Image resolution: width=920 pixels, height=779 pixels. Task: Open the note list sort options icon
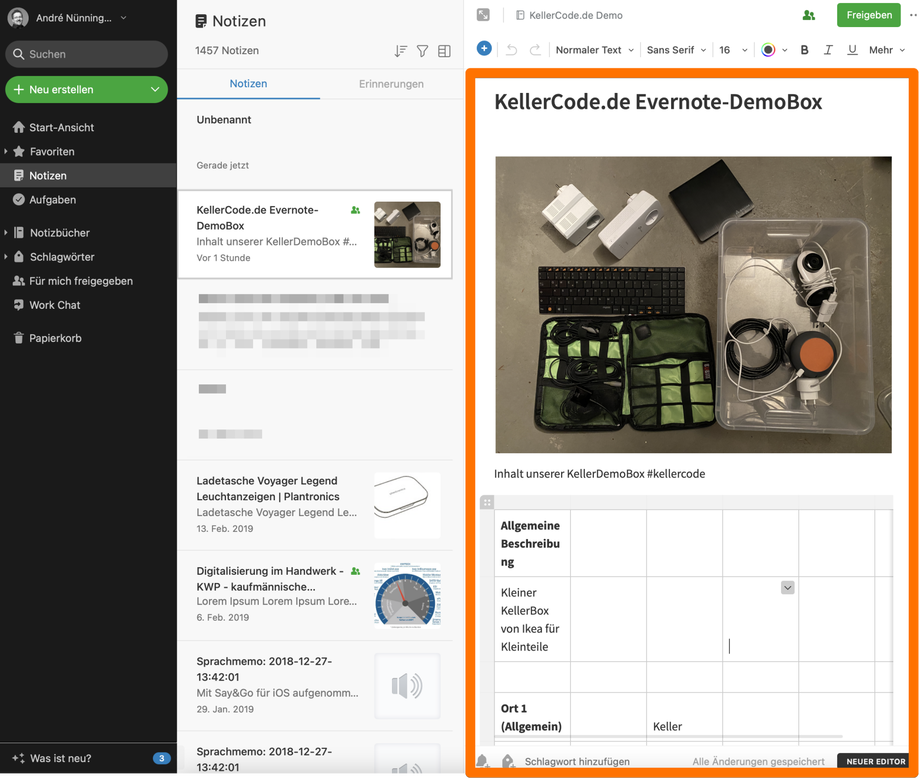pyautogui.click(x=400, y=51)
